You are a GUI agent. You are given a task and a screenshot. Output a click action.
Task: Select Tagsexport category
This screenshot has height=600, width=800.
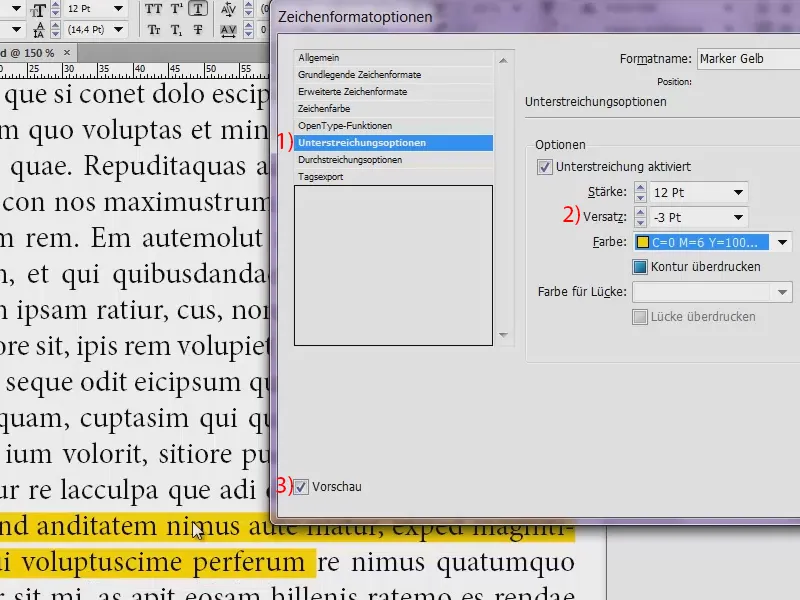[393, 177]
